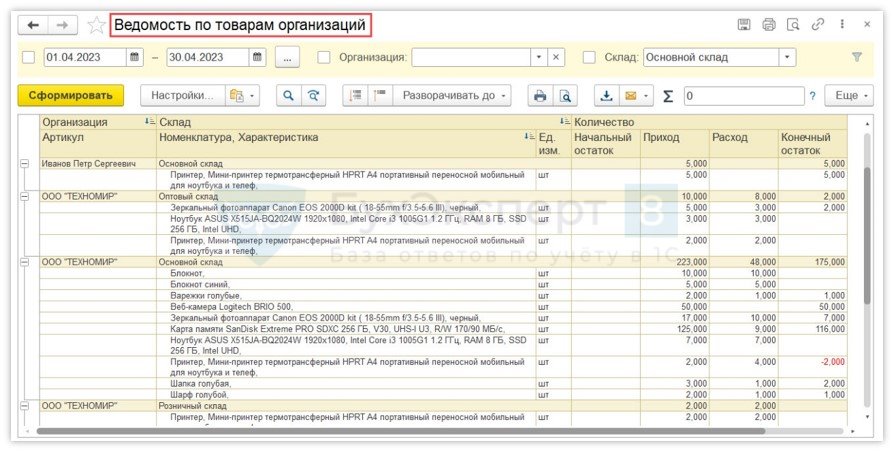
Task: Click the sigma sum icon
Action: pyautogui.click(x=668, y=96)
